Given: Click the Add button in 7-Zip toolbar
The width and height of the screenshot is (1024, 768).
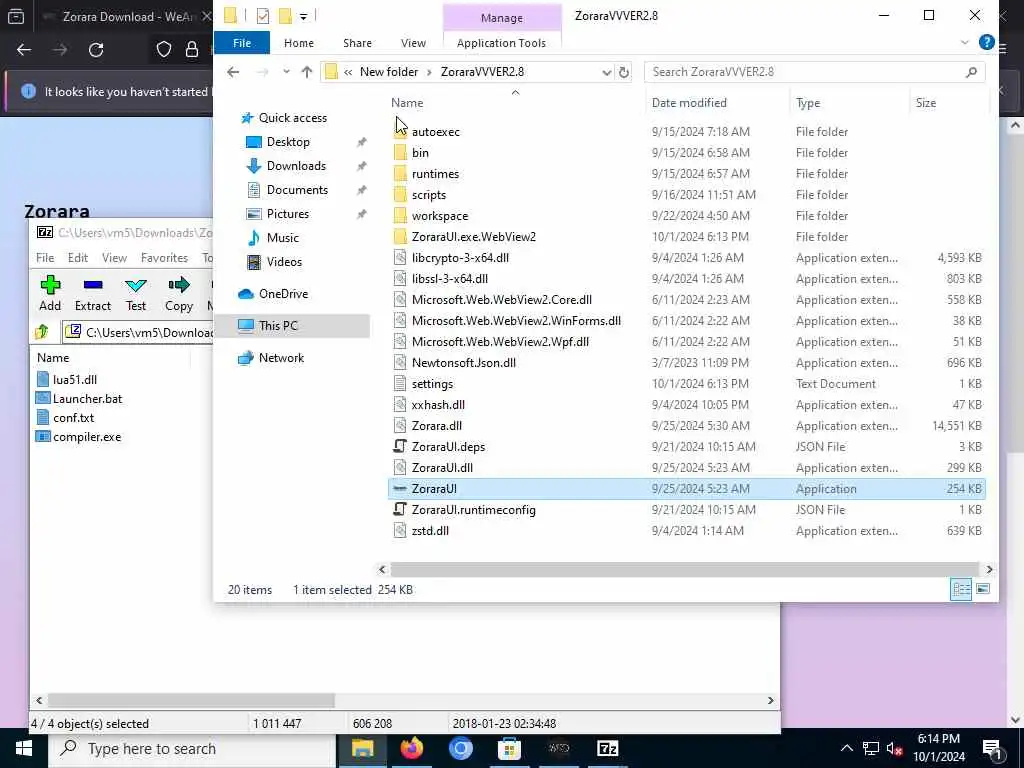Looking at the screenshot, I should click(x=50, y=293).
